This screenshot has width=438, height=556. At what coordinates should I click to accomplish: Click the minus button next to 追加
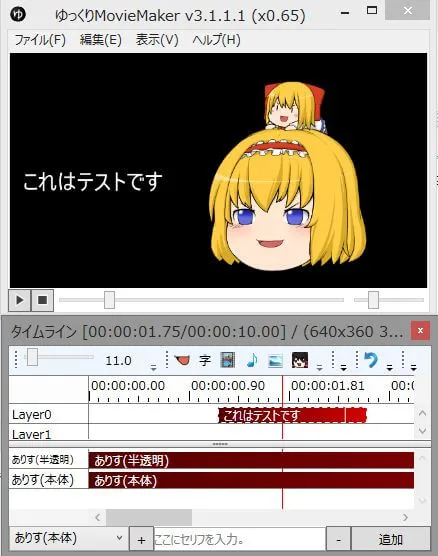[x=338, y=539]
